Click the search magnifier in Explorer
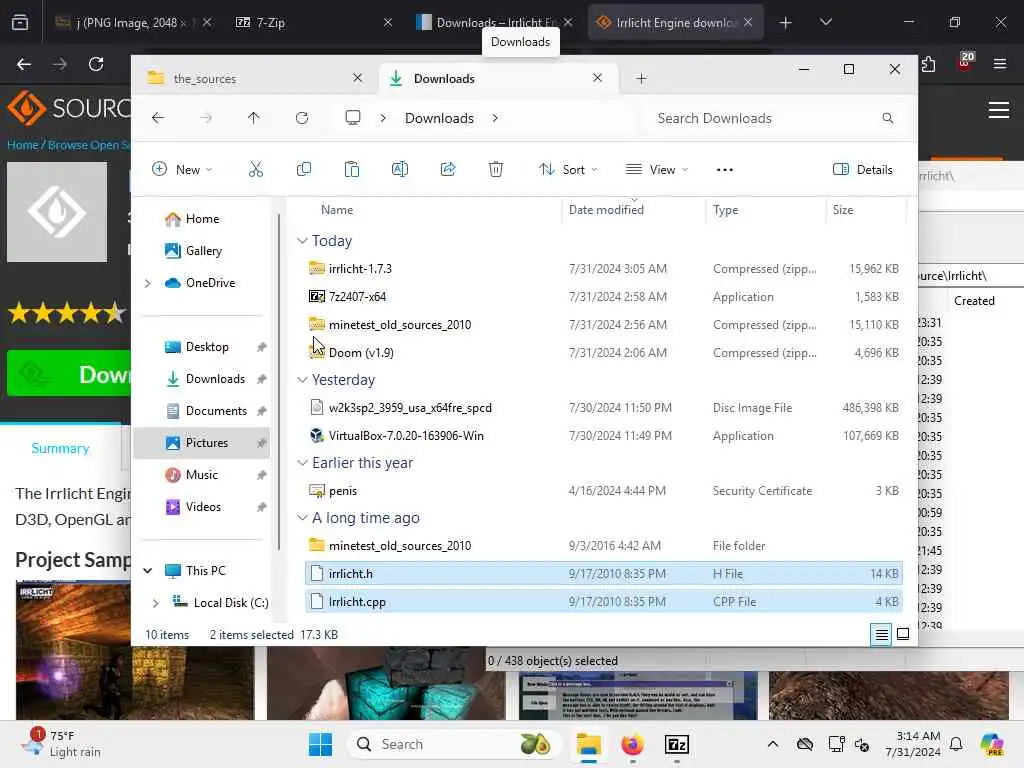Viewport: 1024px width, 768px height. (888, 118)
